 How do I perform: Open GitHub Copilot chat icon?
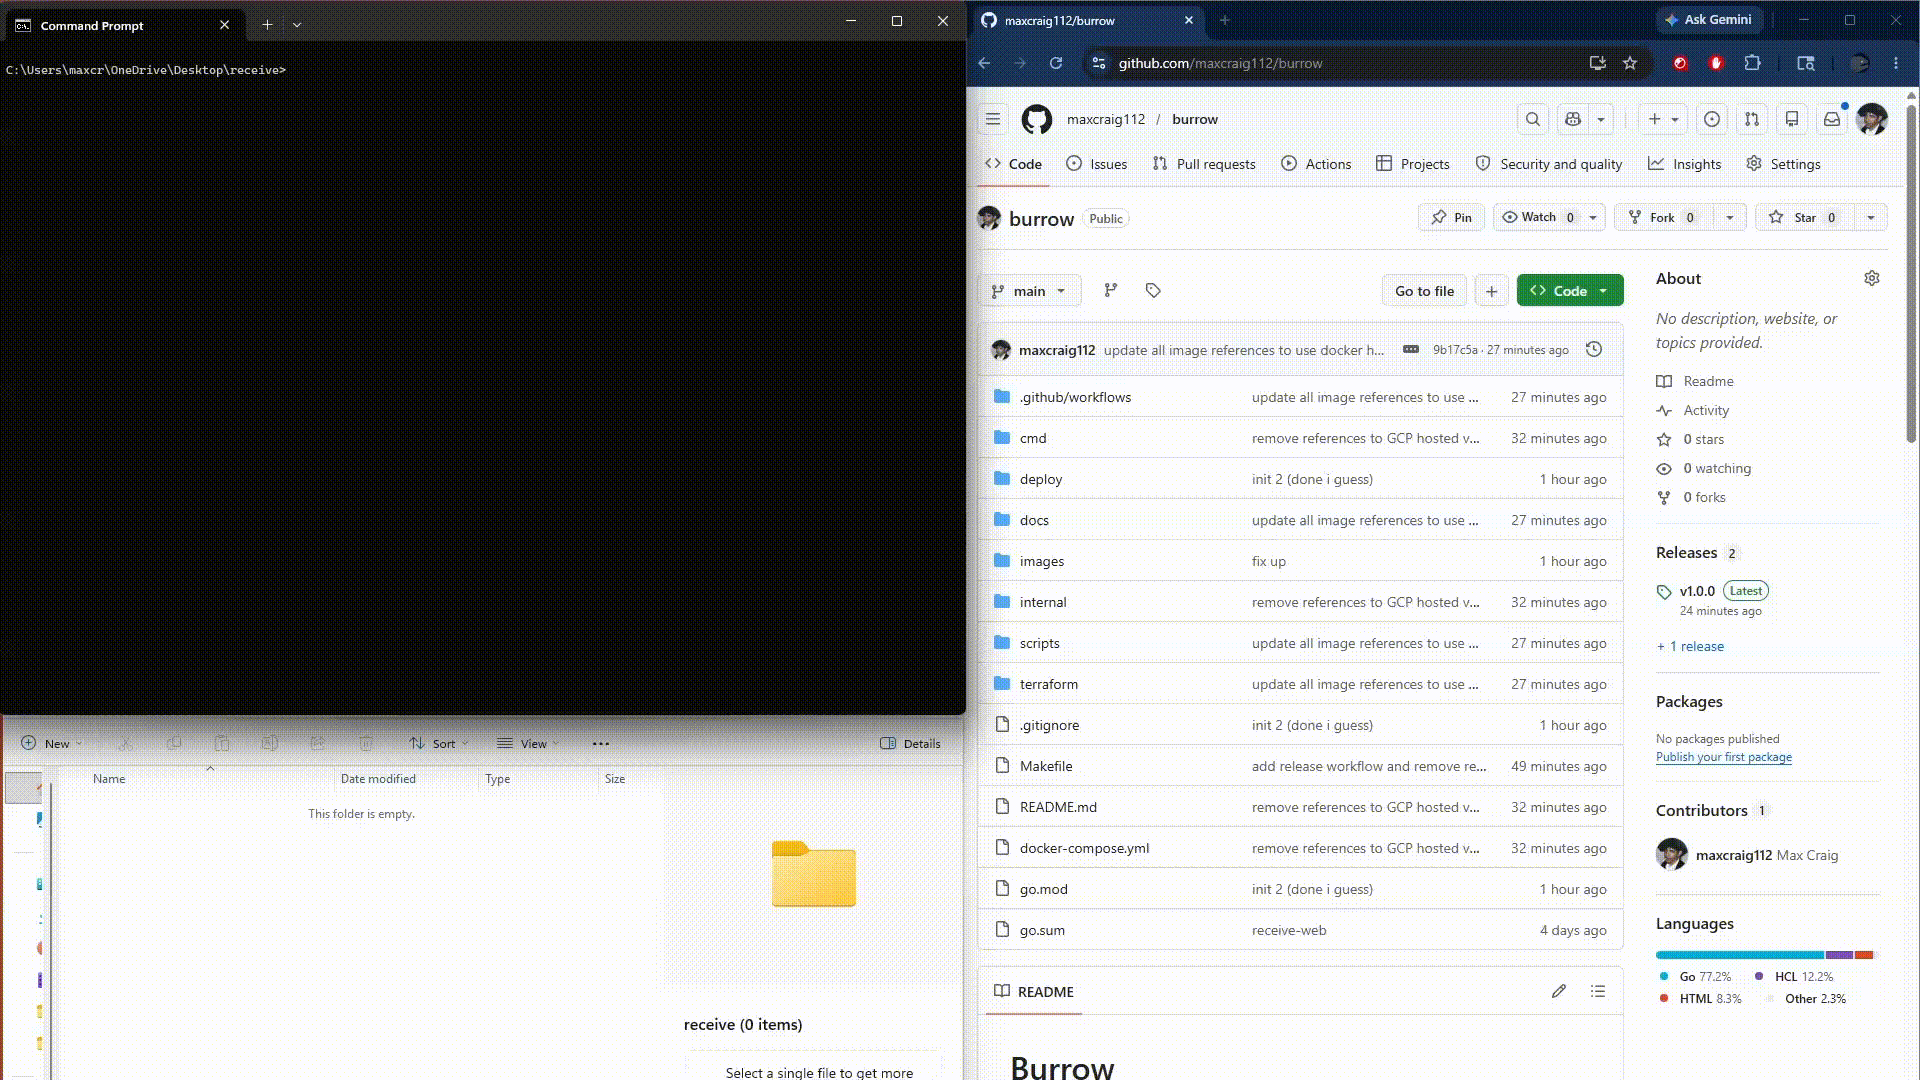[1573, 119]
